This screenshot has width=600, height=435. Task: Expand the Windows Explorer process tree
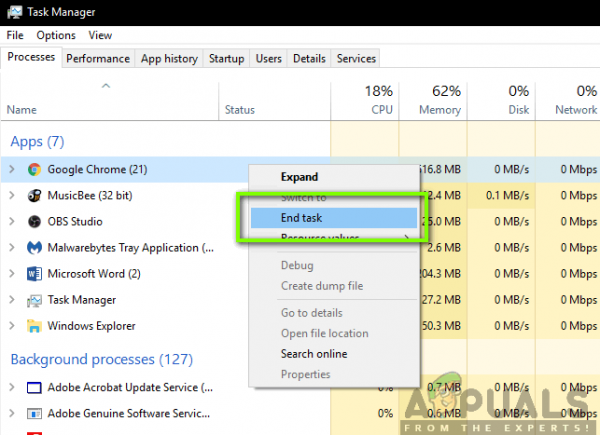[x=12, y=326]
